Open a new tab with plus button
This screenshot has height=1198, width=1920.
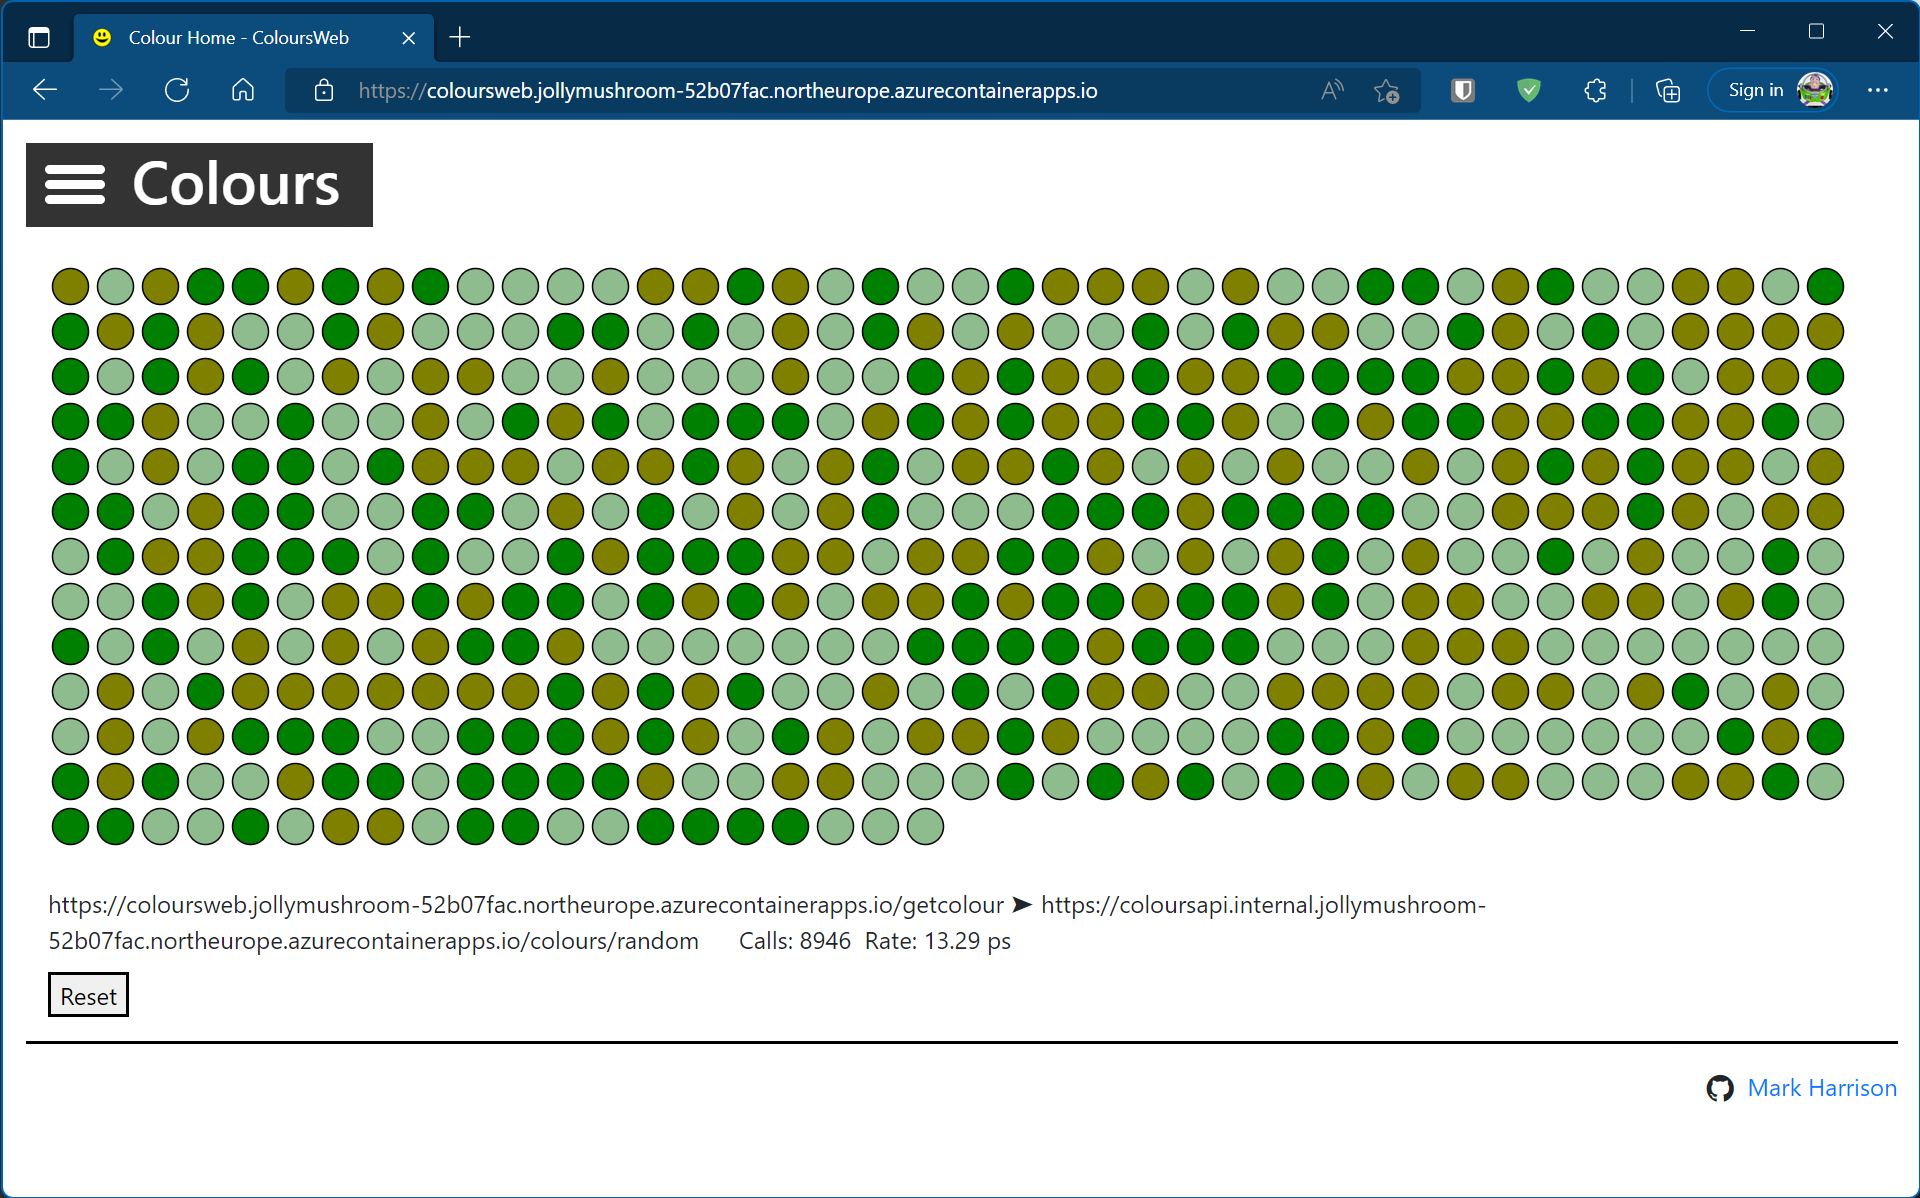pyautogui.click(x=460, y=38)
